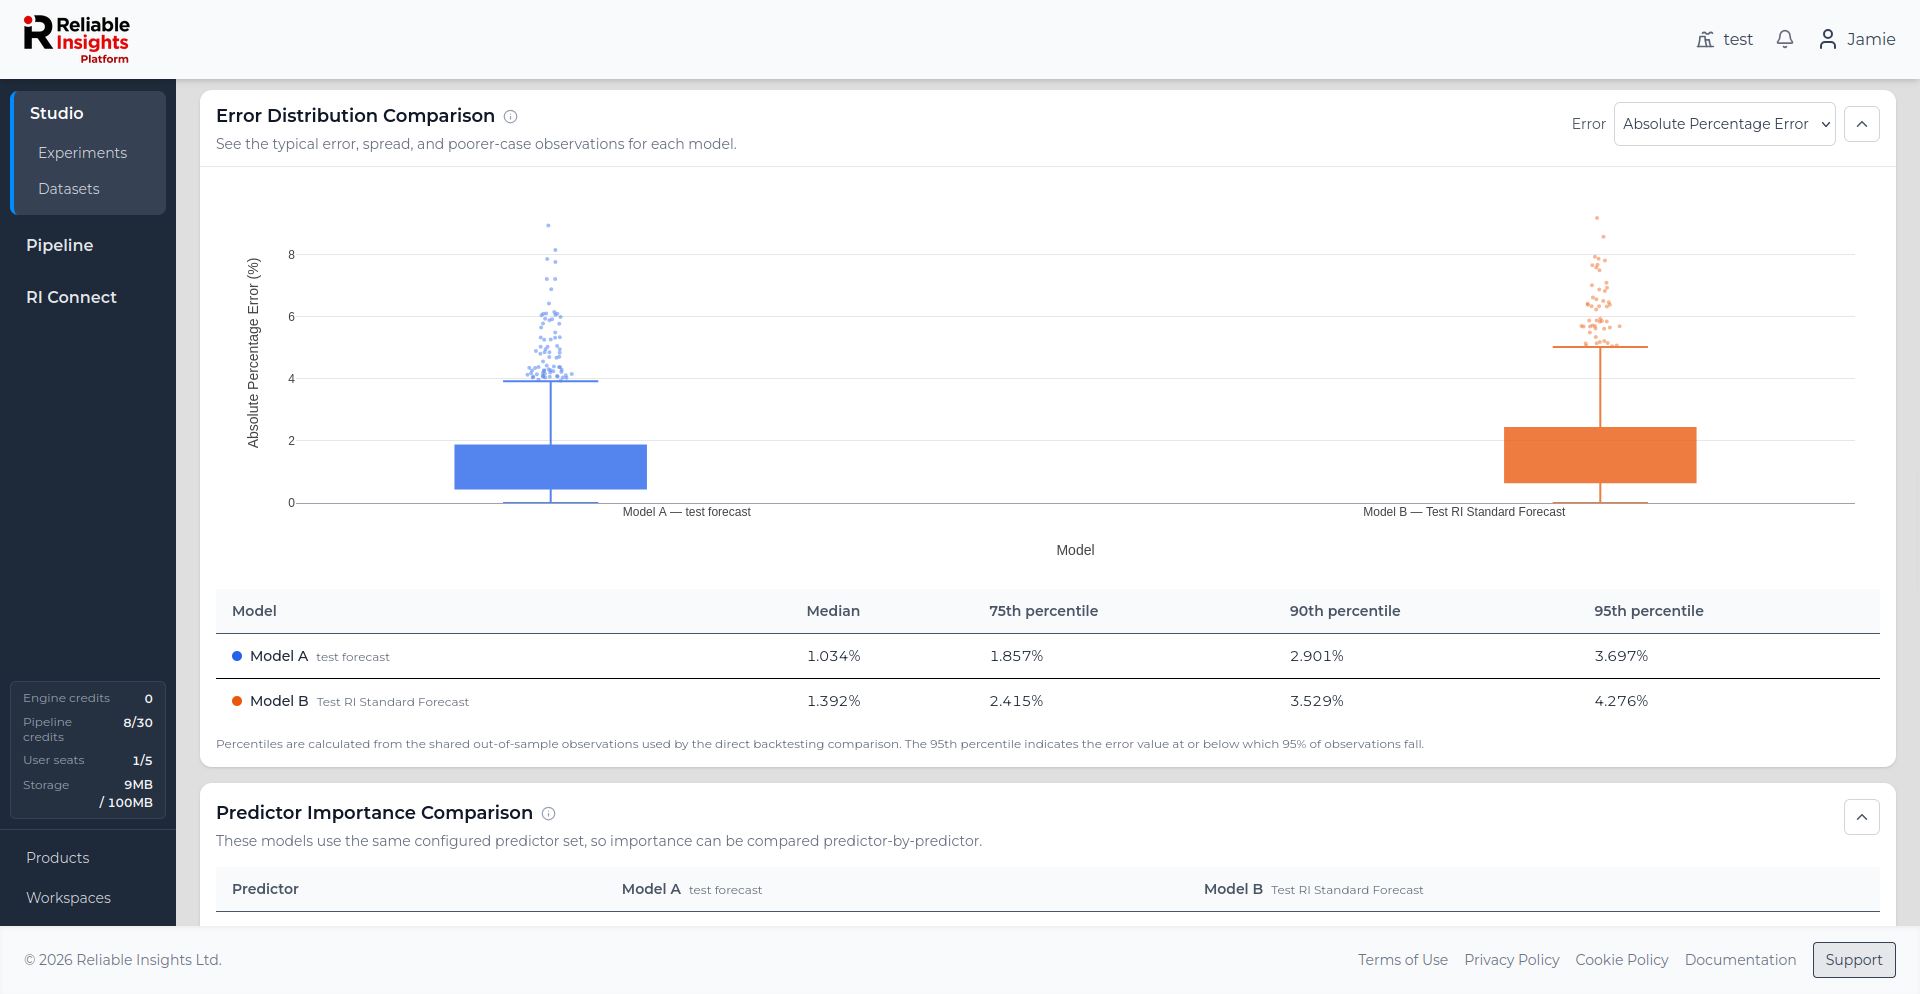Click the Model A median value 1.034%
1920x994 pixels.
834,656
